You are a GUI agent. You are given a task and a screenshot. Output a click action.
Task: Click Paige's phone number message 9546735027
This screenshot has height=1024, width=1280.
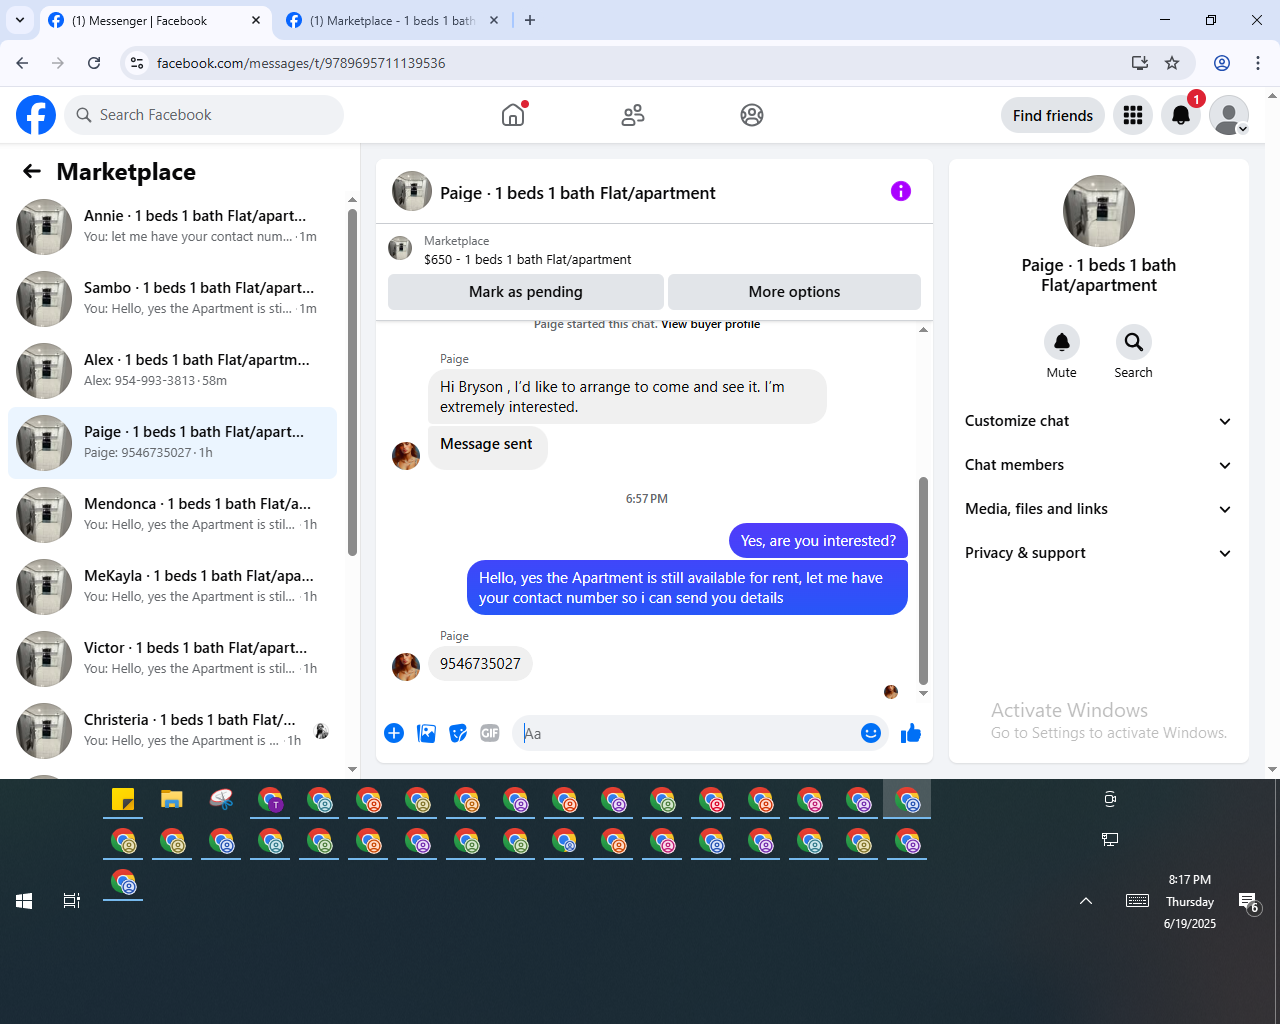pyautogui.click(x=480, y=664)
